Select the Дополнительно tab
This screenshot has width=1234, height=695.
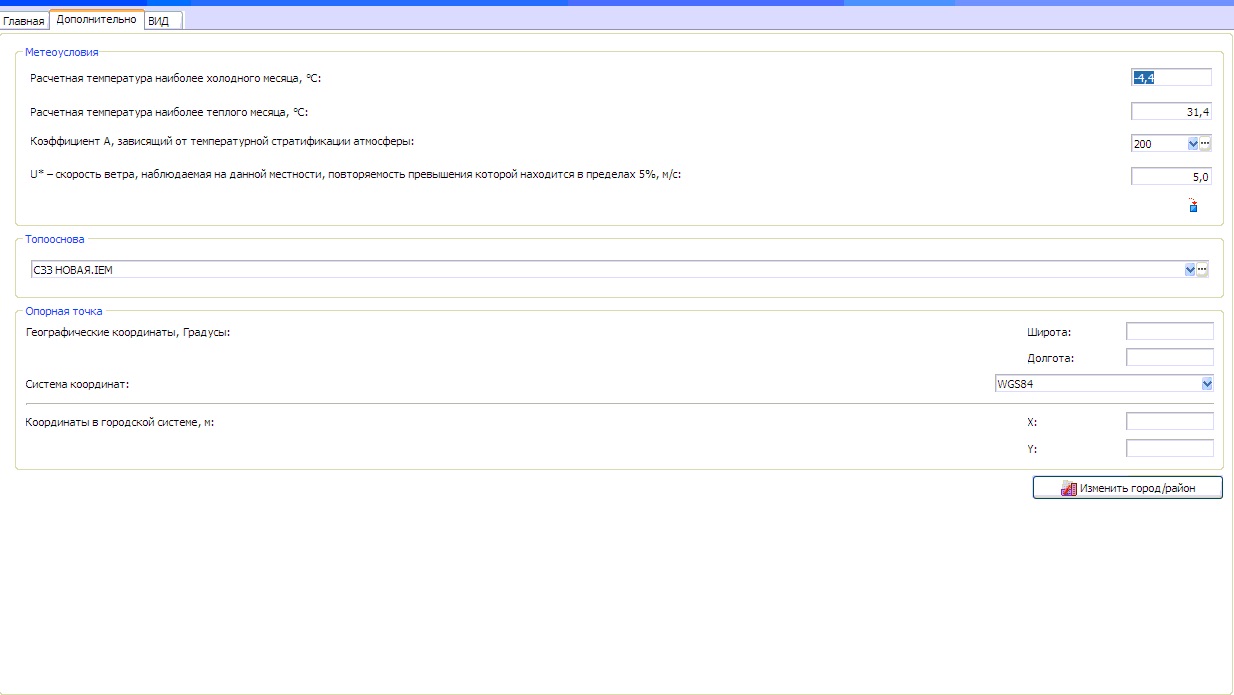point(96,19)
